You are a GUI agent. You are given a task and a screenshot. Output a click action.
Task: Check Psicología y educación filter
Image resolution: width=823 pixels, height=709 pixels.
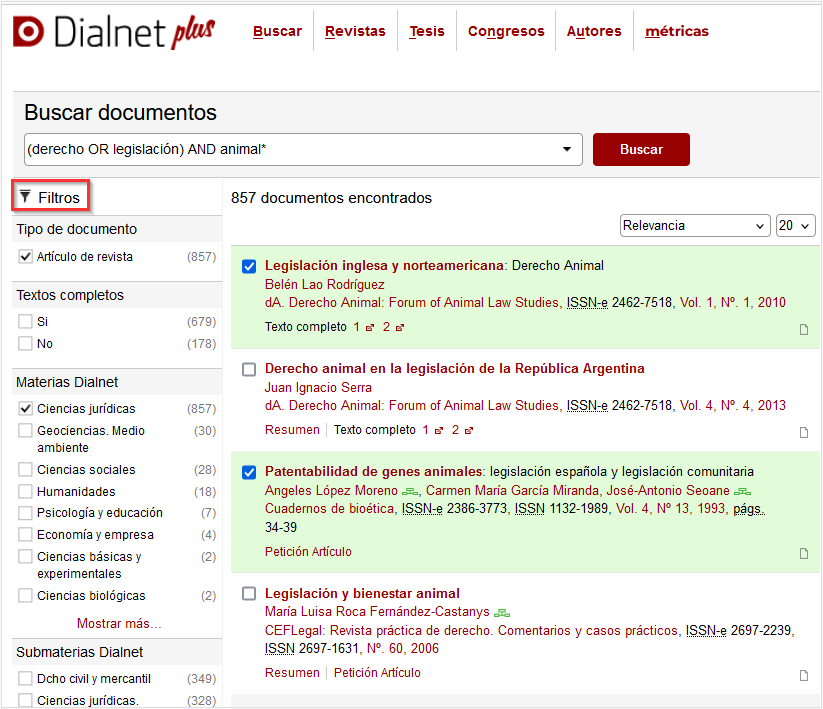[25, 512]
